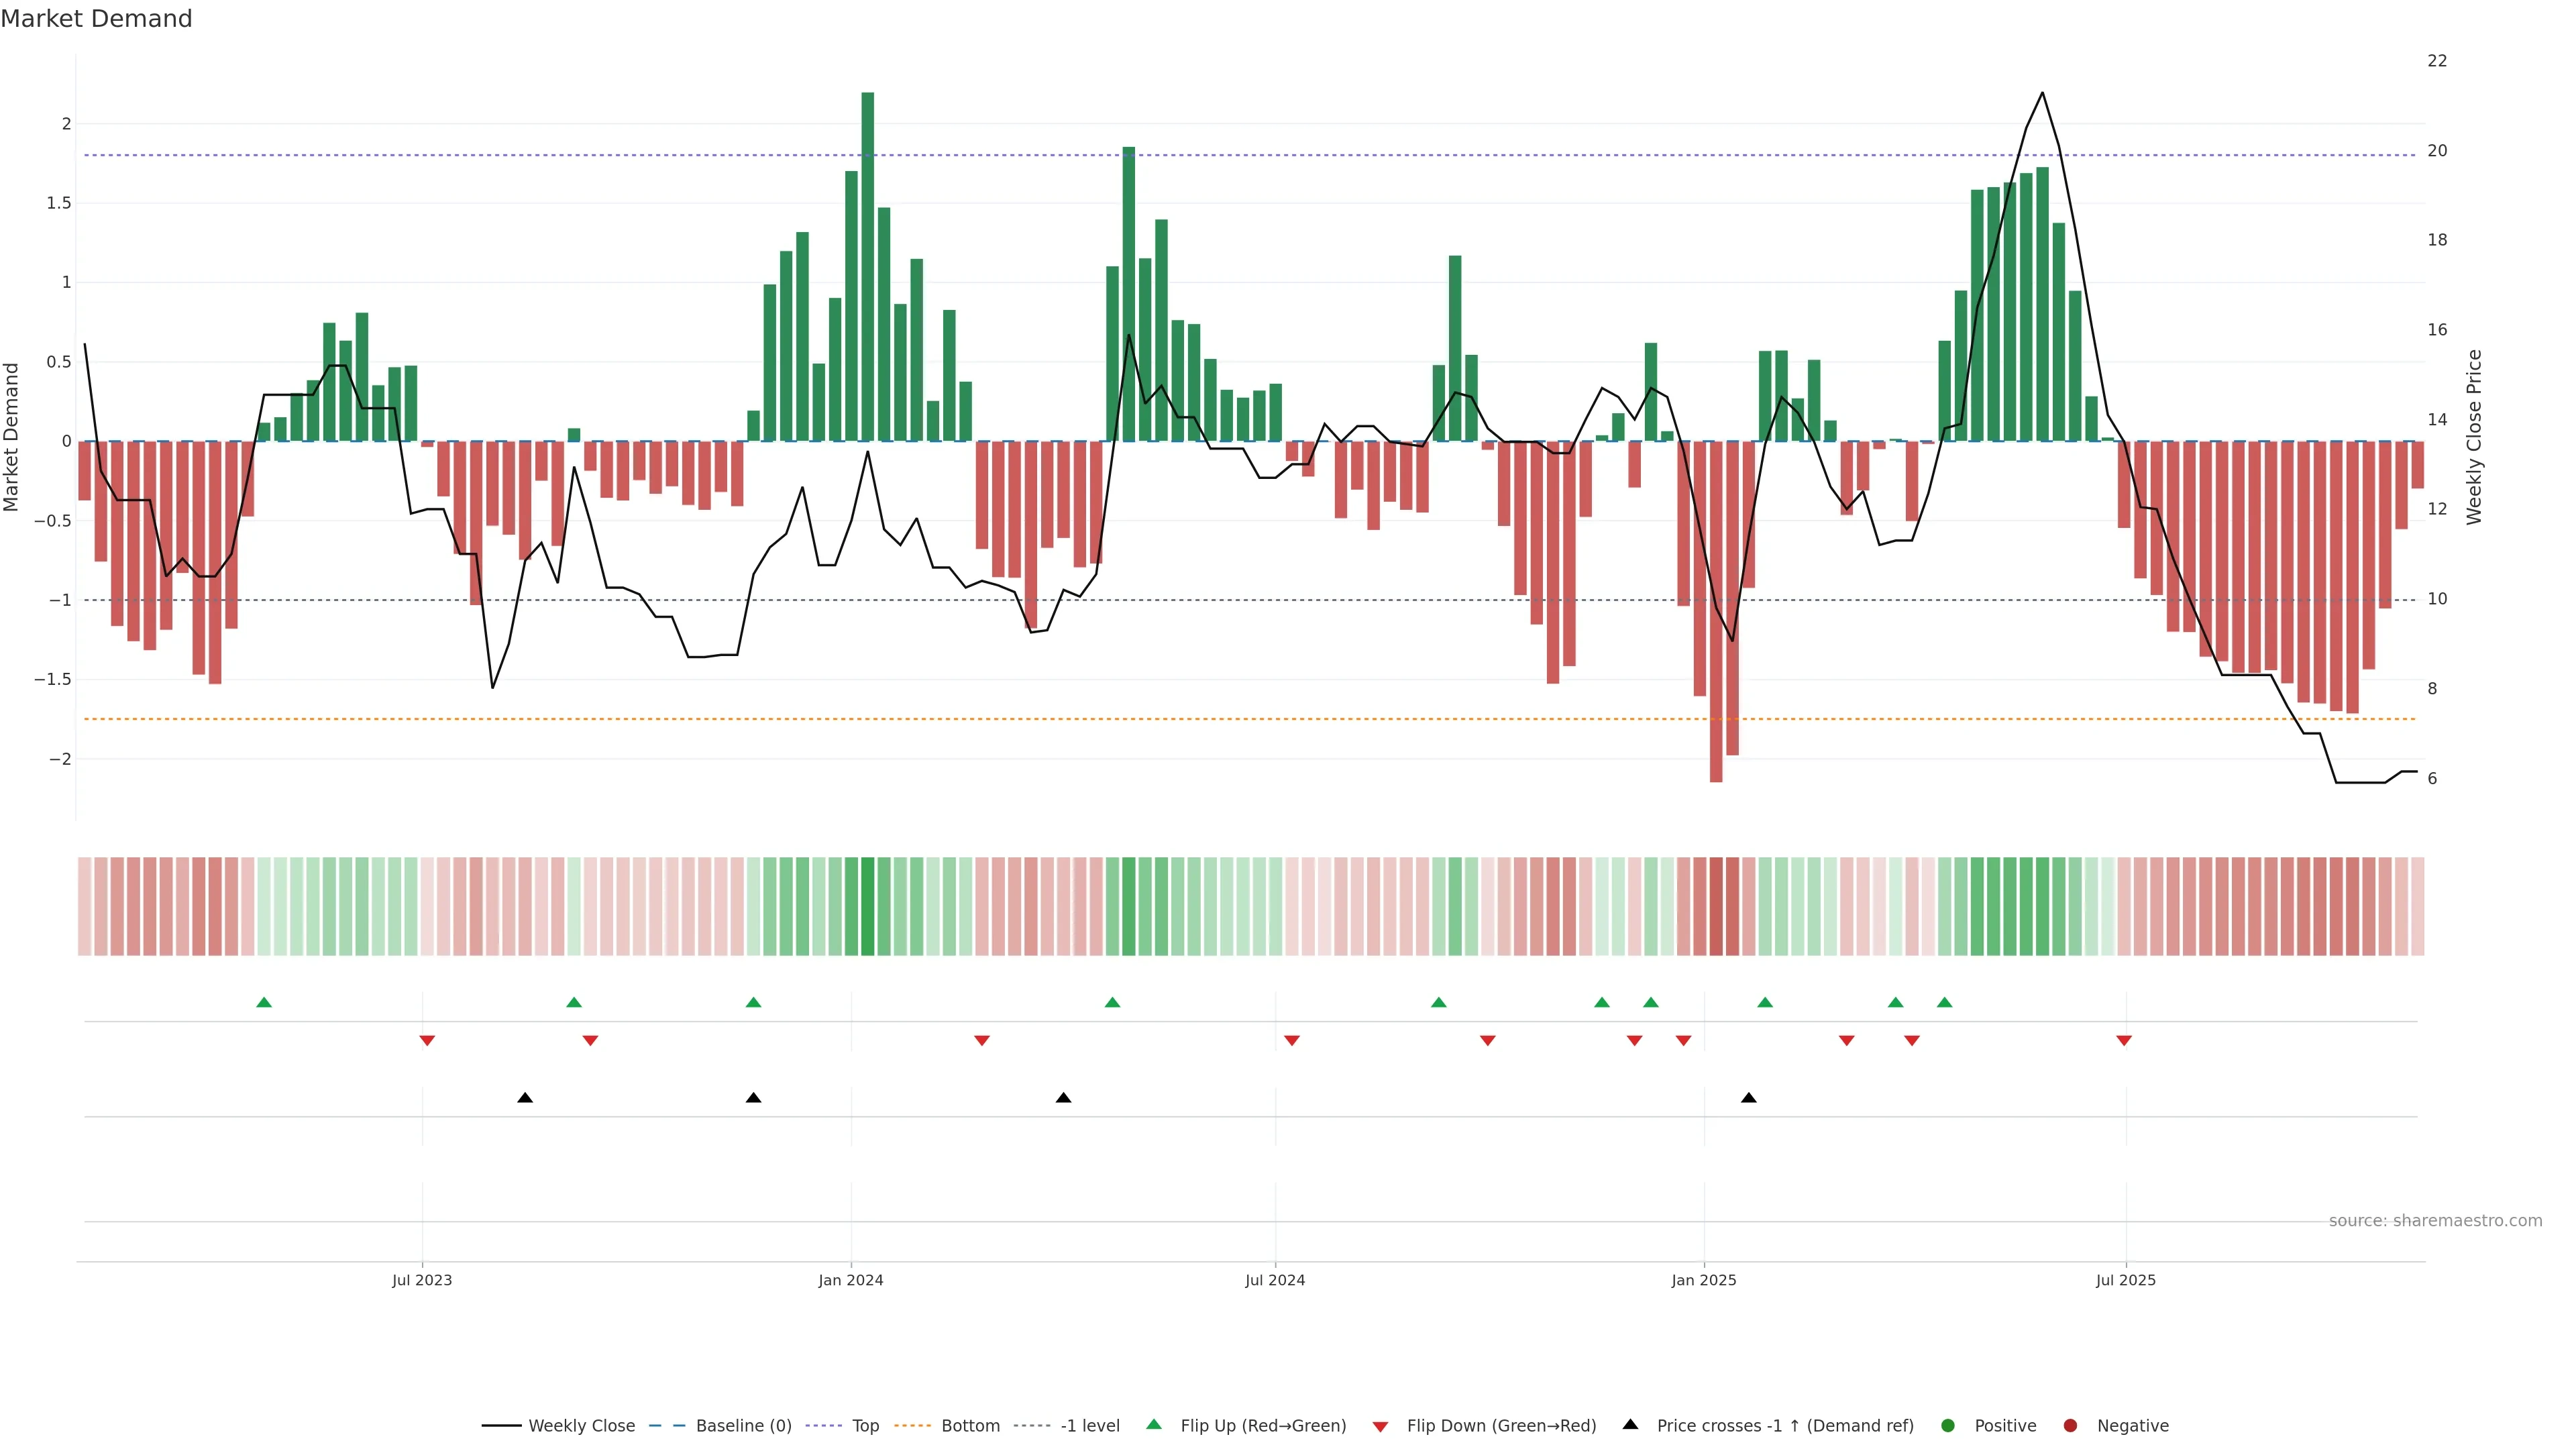Click the Flip Up green triangle legend icon
The width and height of the screenshot is (2576, 1449).
point(1154,1424)
